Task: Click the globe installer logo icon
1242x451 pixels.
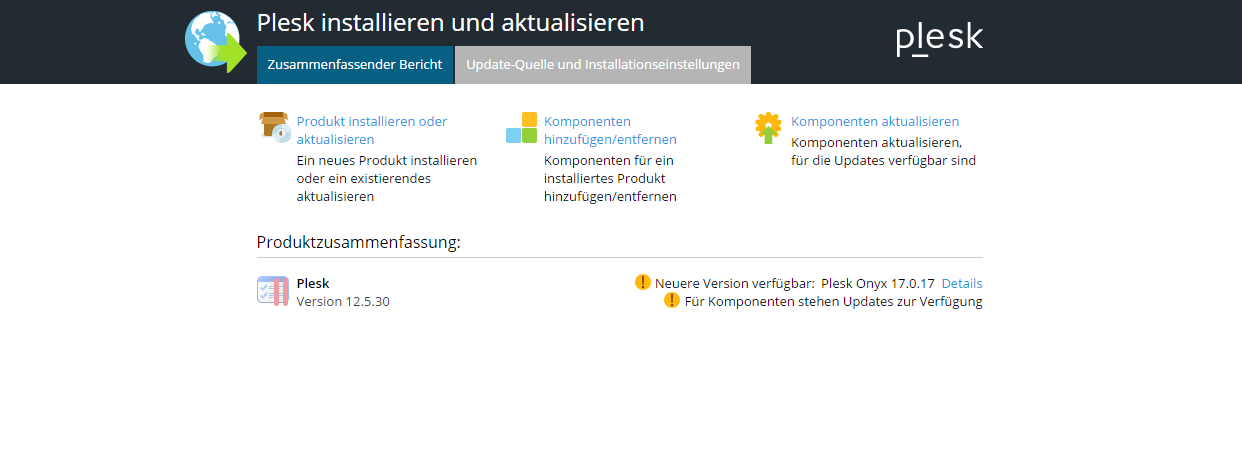Action: click(x=215, y=42)
